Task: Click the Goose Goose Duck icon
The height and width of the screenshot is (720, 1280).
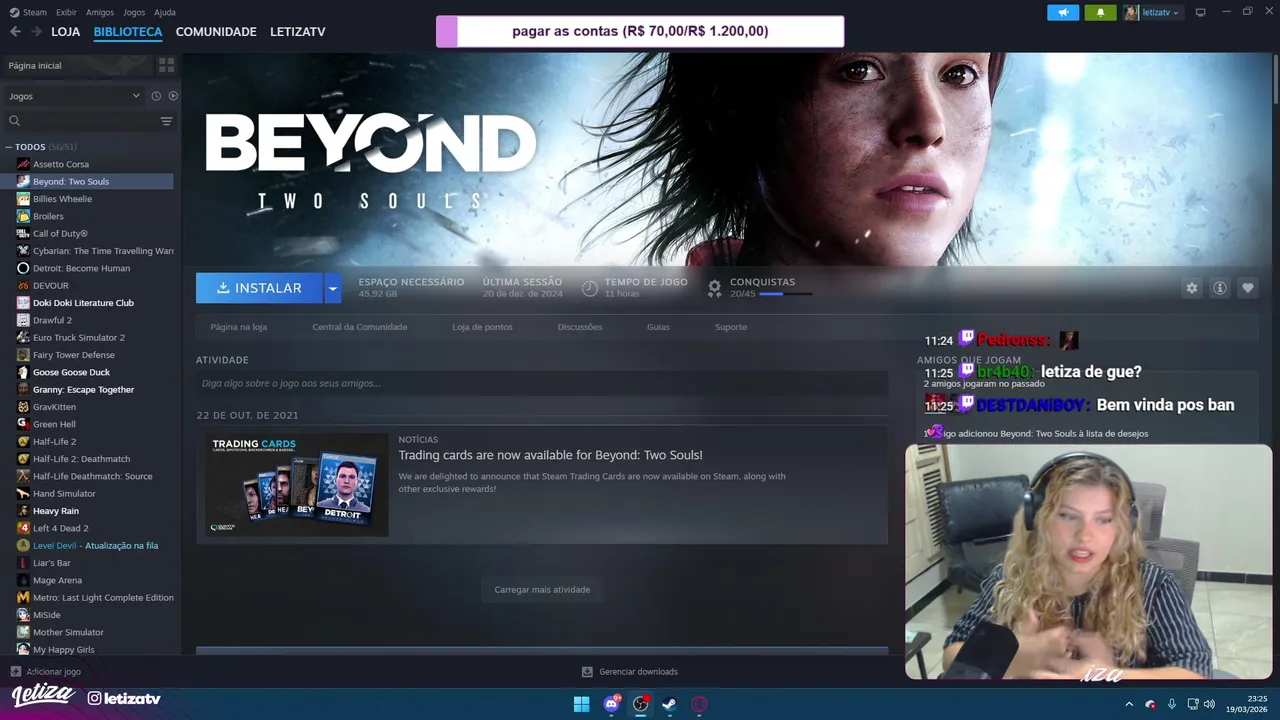Action: click(23, 372)
